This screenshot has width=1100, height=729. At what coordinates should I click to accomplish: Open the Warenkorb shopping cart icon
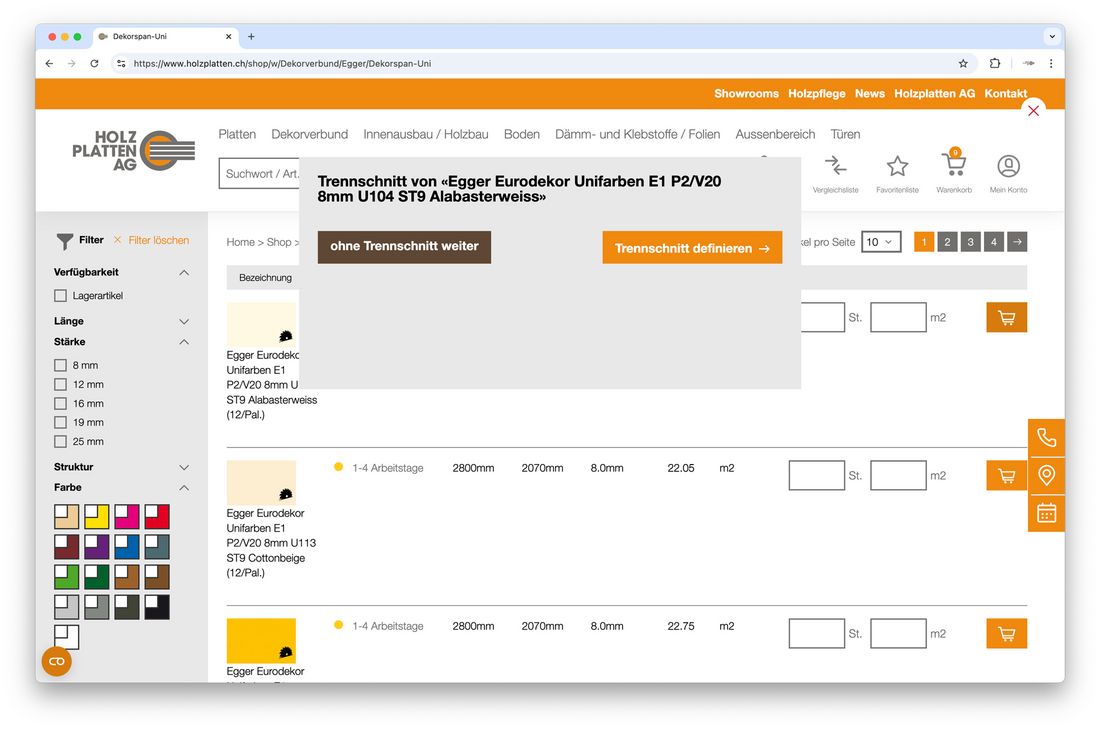pos(953,167)
